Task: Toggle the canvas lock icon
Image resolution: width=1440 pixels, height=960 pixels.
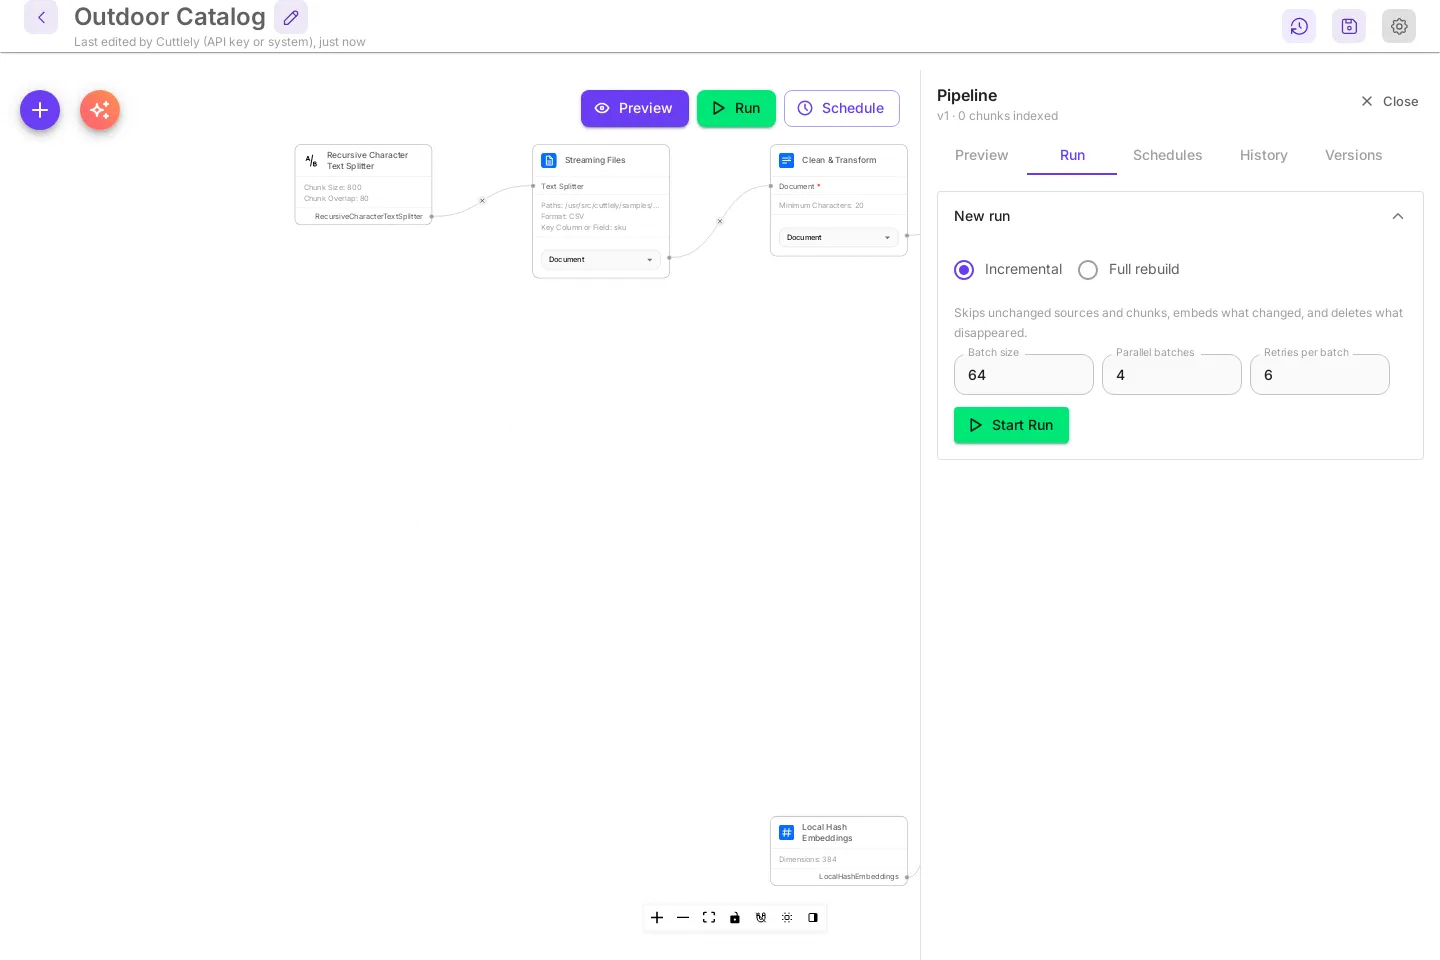Action: tap(735, 917)
